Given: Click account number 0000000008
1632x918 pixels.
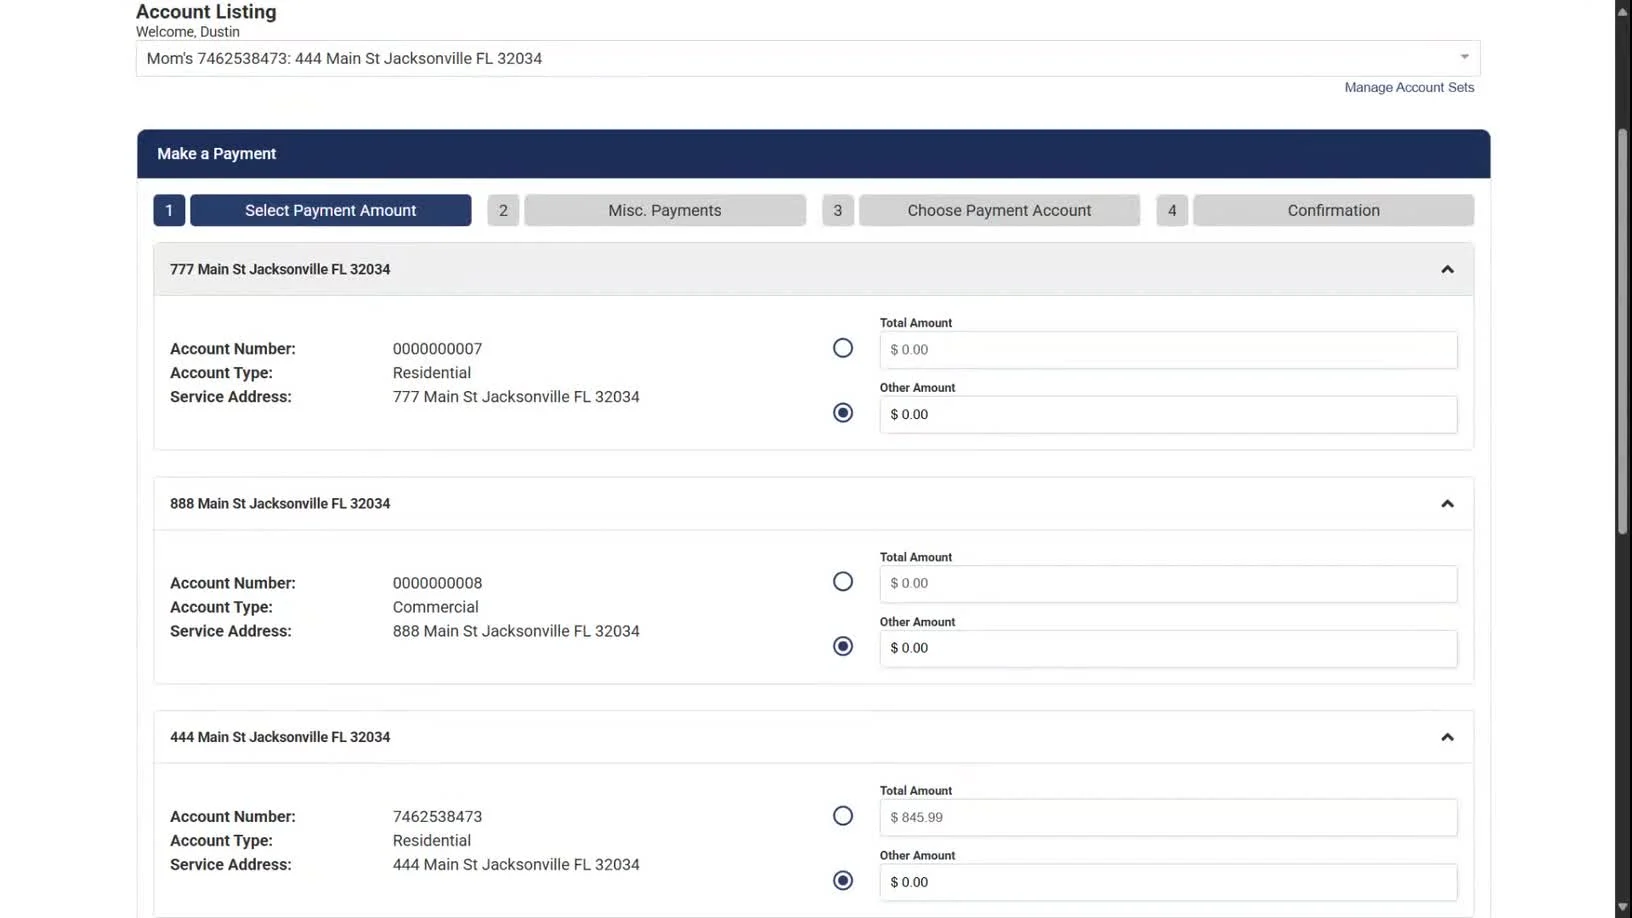Looking at the screenshot, I should [x=437, y=583].
